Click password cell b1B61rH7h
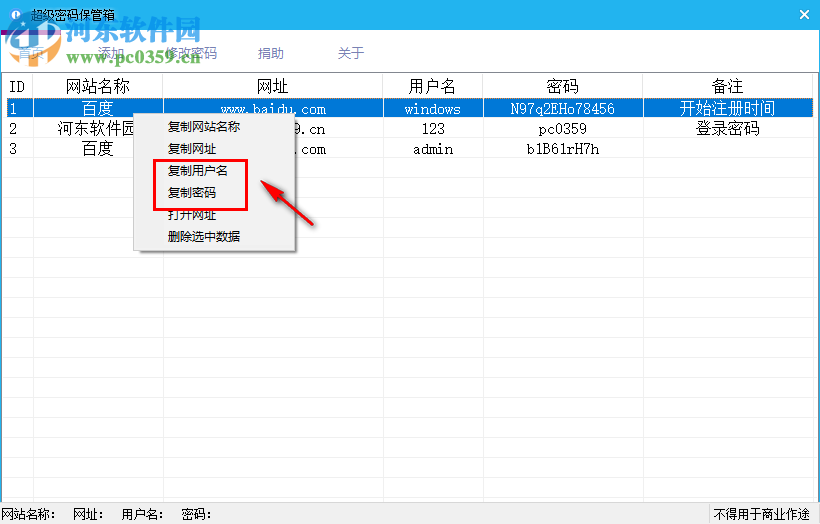 pos(563,149)
